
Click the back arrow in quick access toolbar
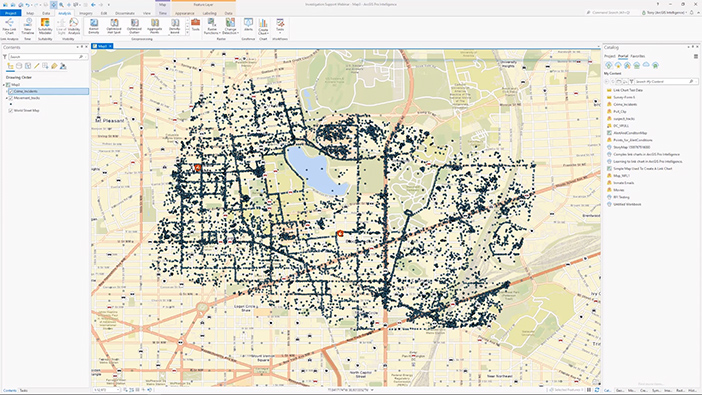point(93,4)
